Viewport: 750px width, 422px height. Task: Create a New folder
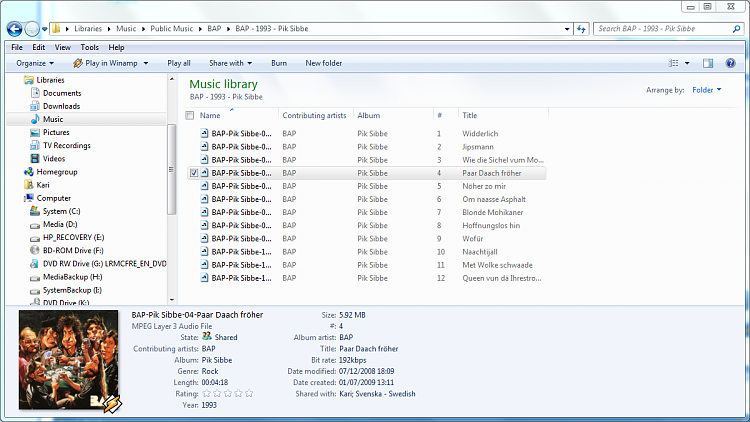point(324,63)
